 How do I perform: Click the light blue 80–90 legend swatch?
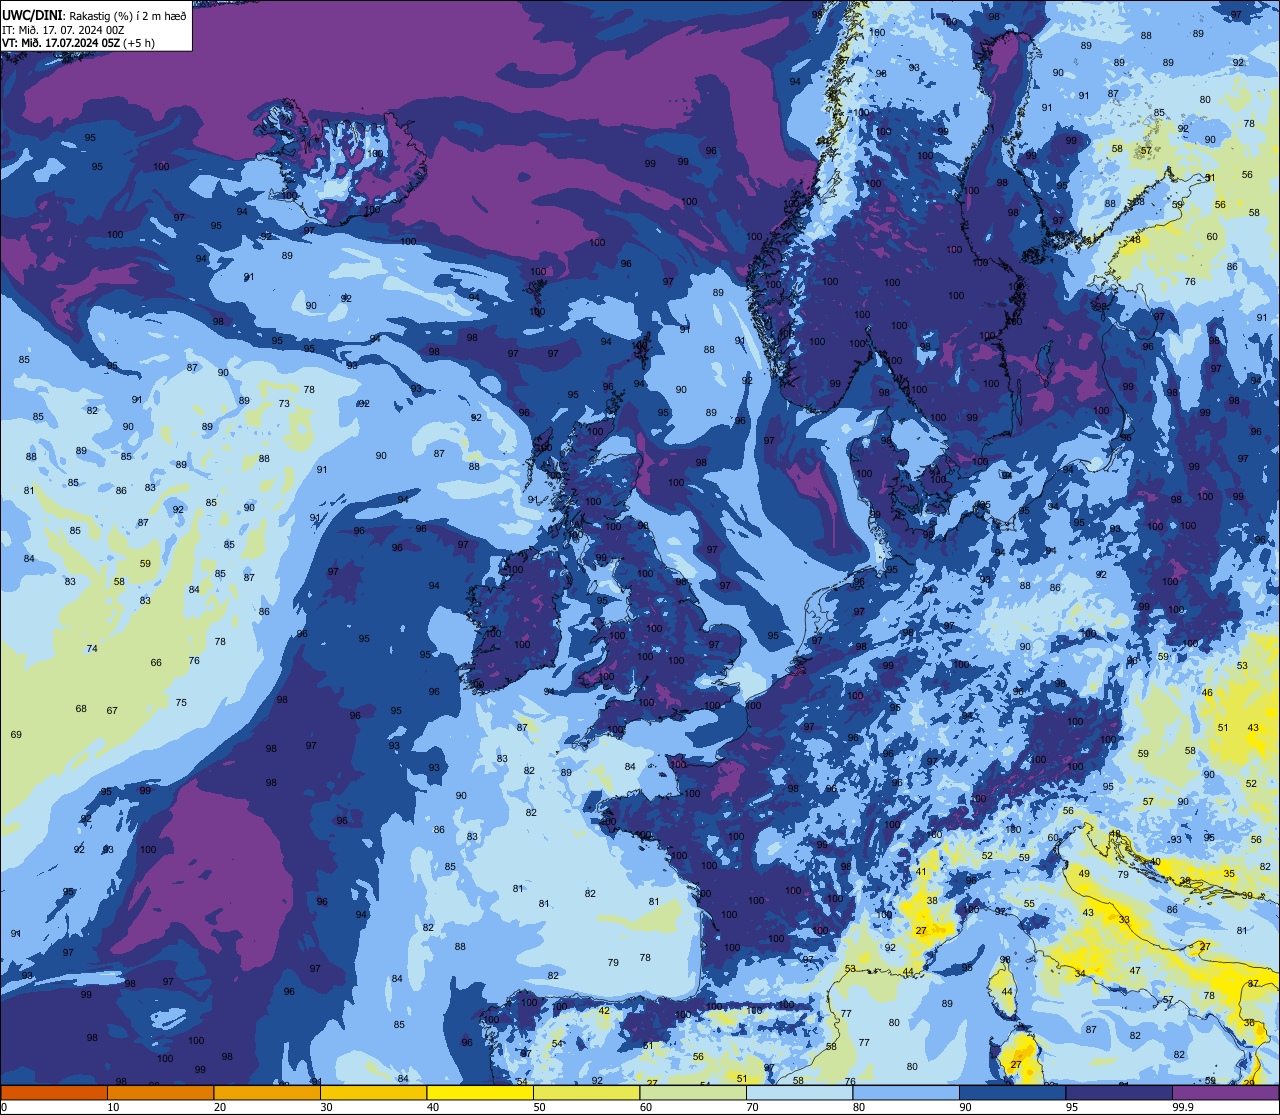pos(906,1092)
